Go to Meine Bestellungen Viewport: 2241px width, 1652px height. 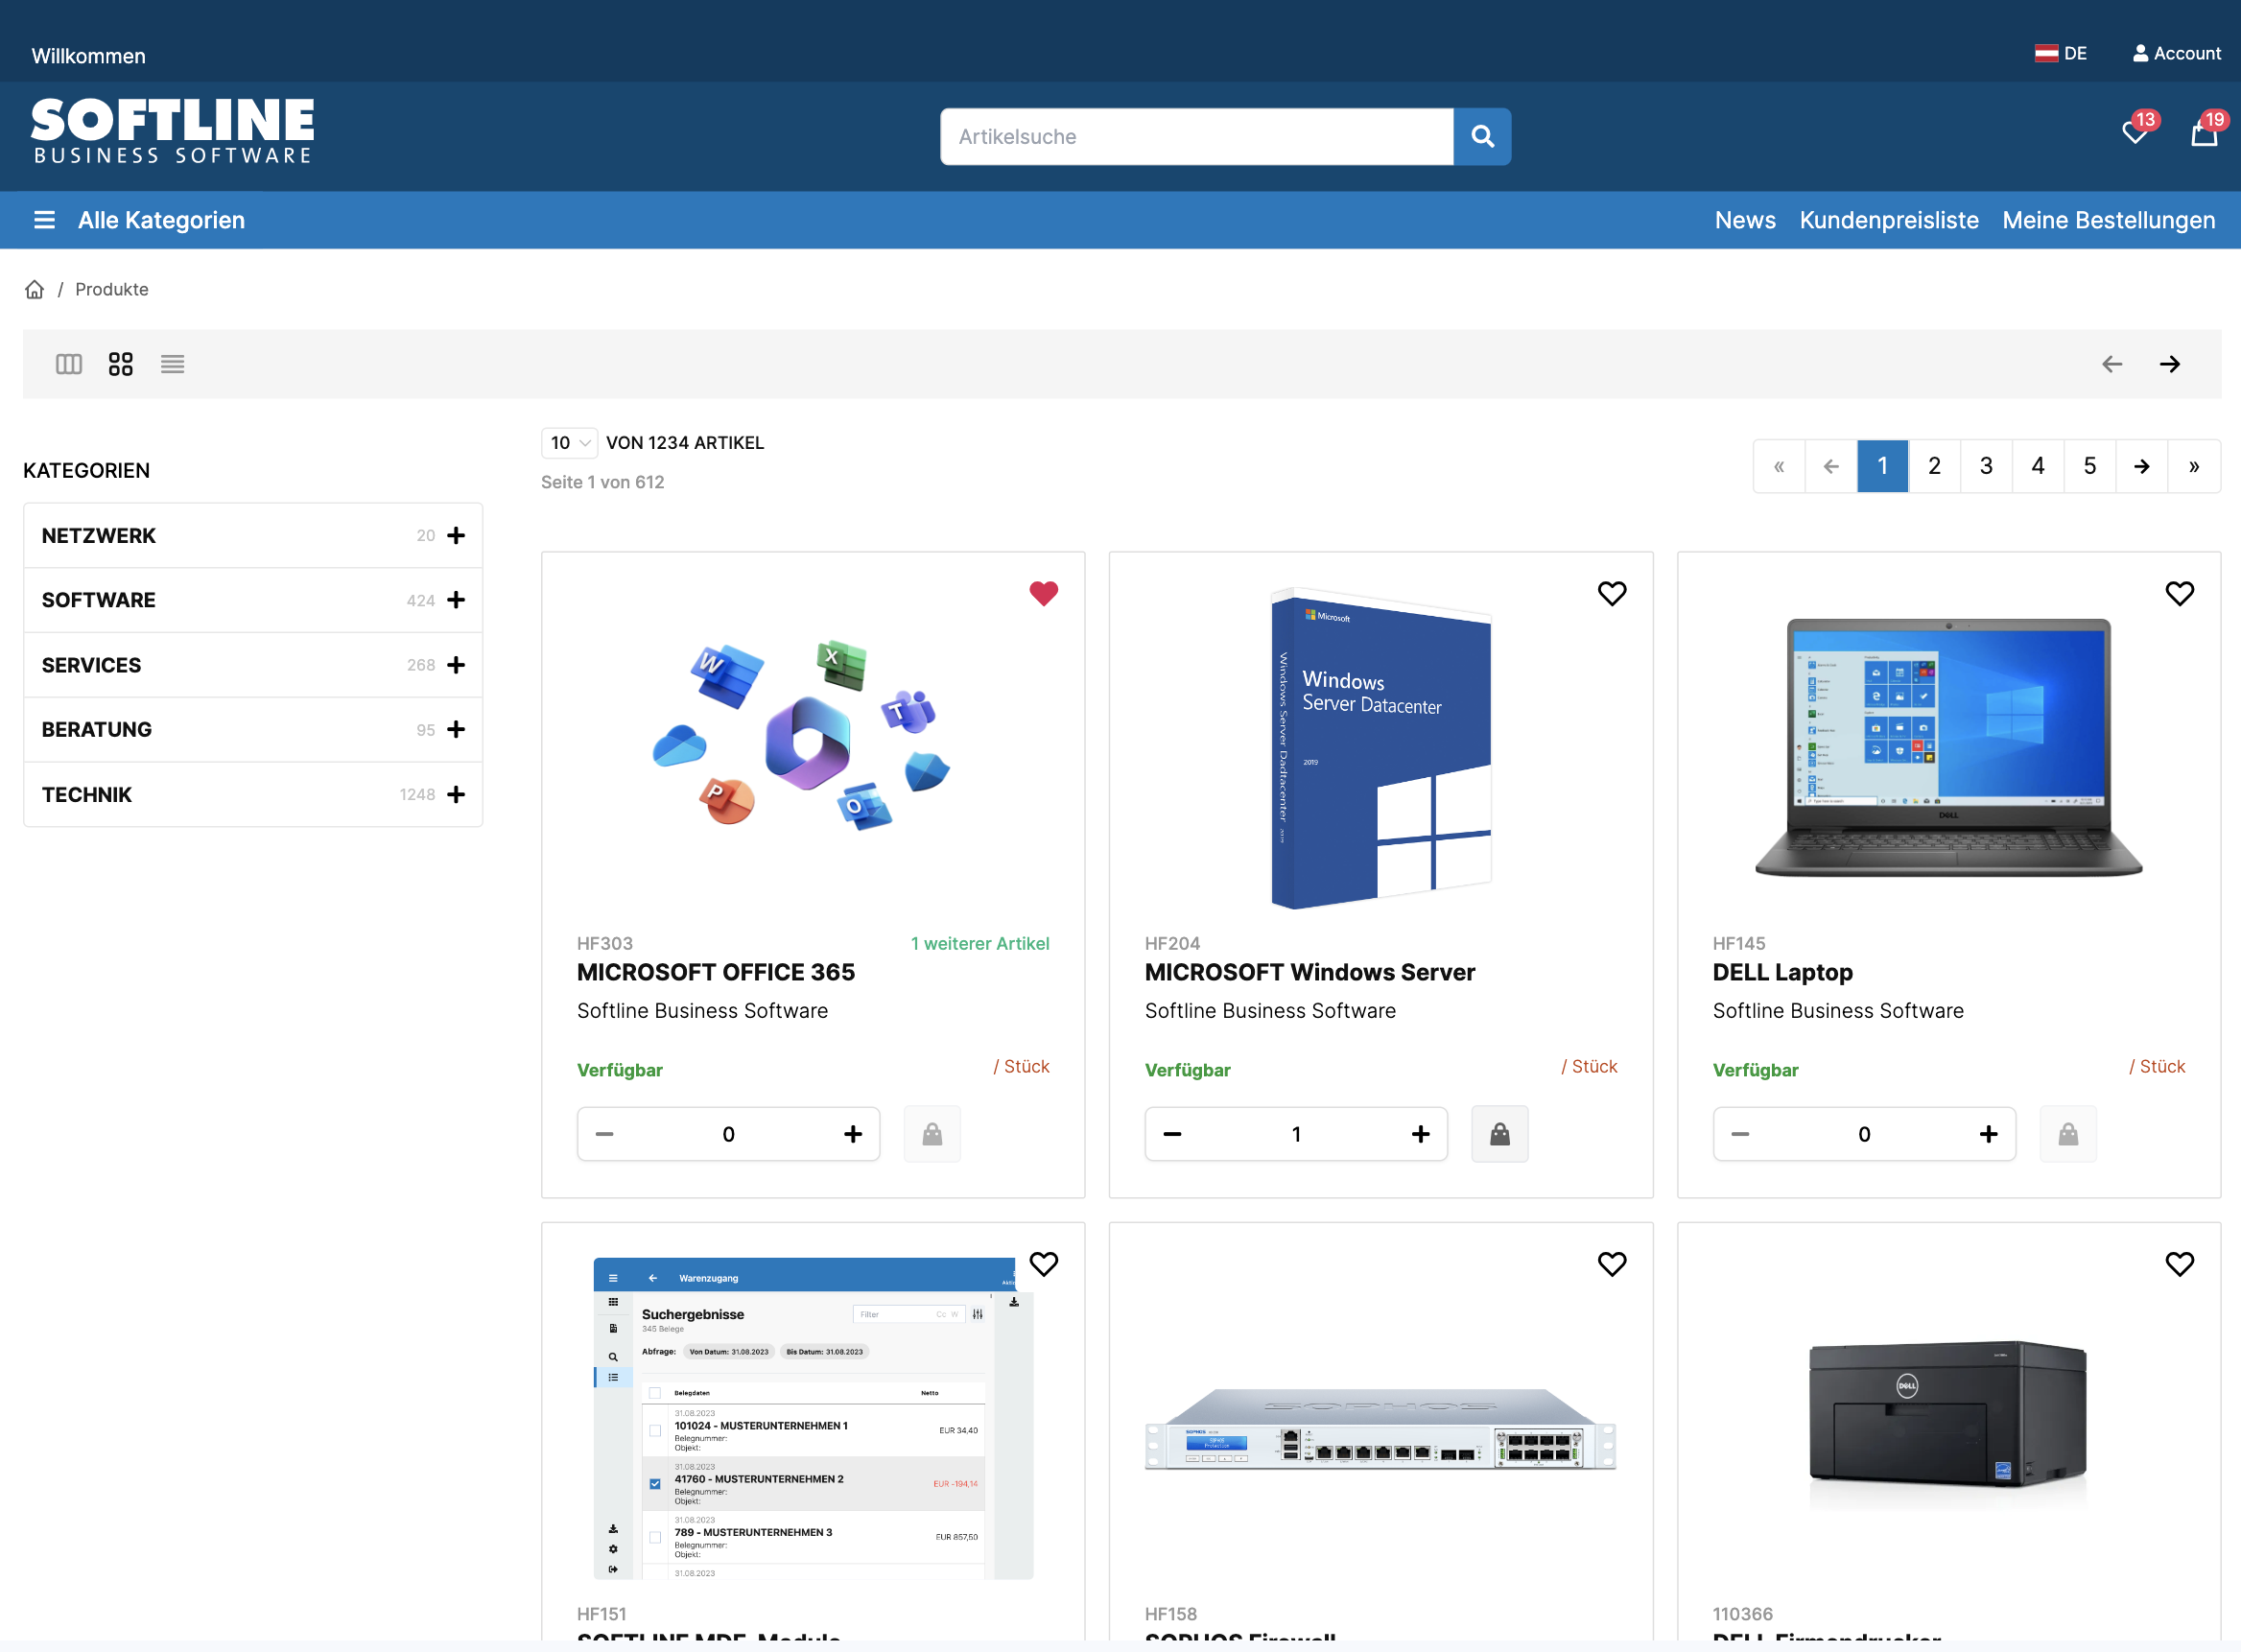[x=2108, y=220]
